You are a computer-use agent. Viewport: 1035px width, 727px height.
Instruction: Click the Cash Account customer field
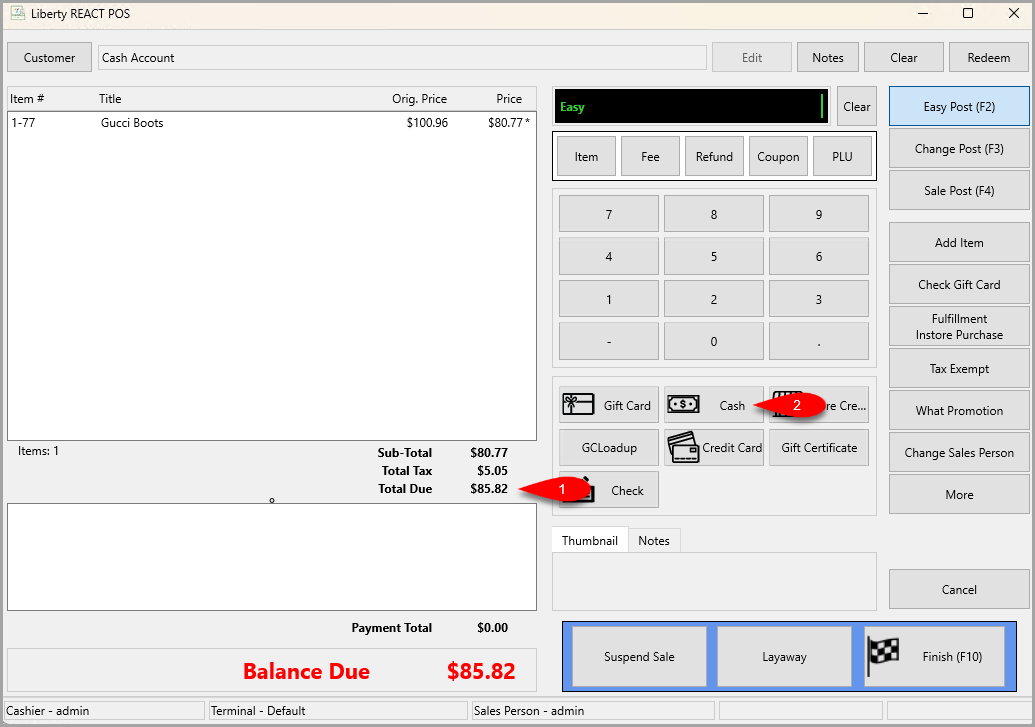[402, 57]
